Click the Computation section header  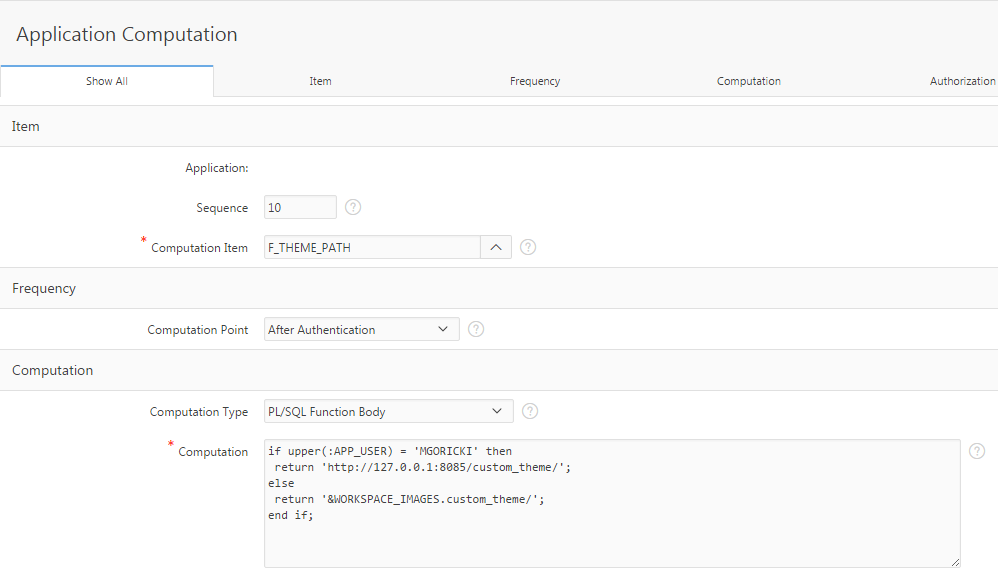pos(52,370)
